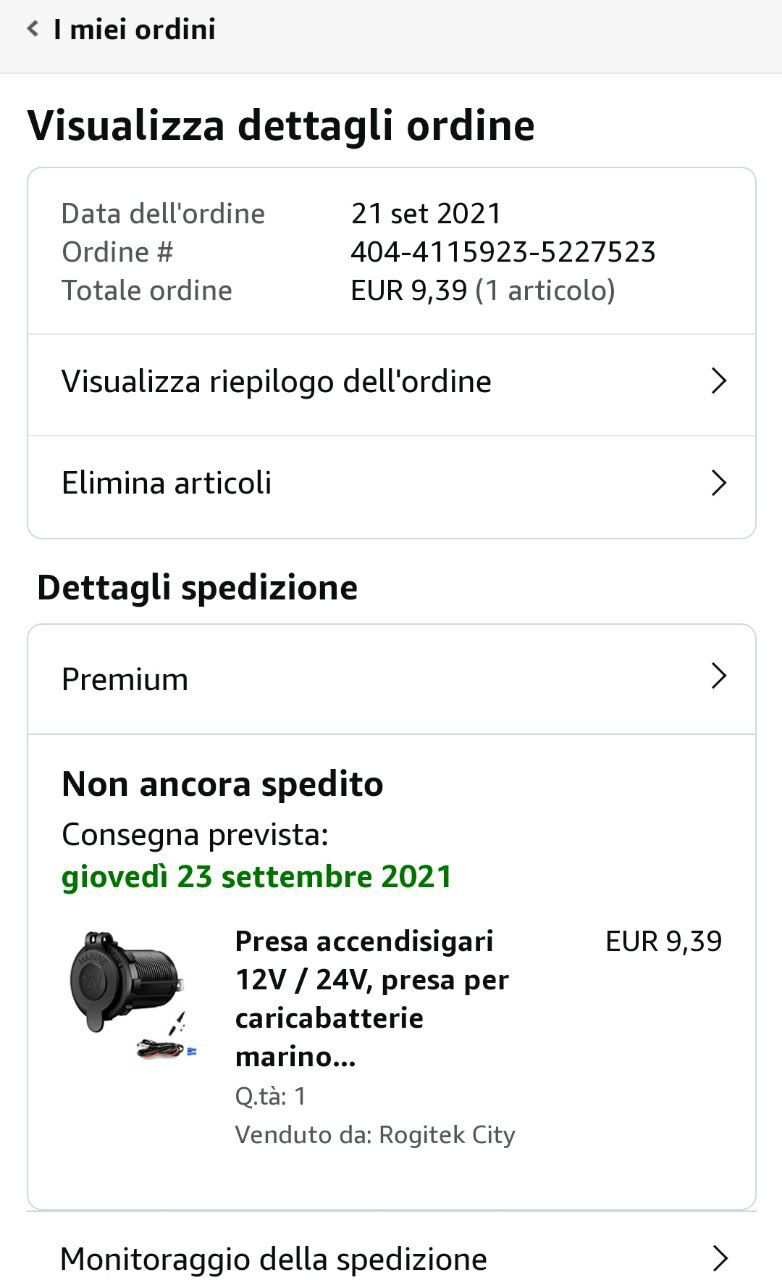Viewport: 782px width, 1280px height.
Task: Tap the back arrow beside I miei ordini
Action: 33,30
